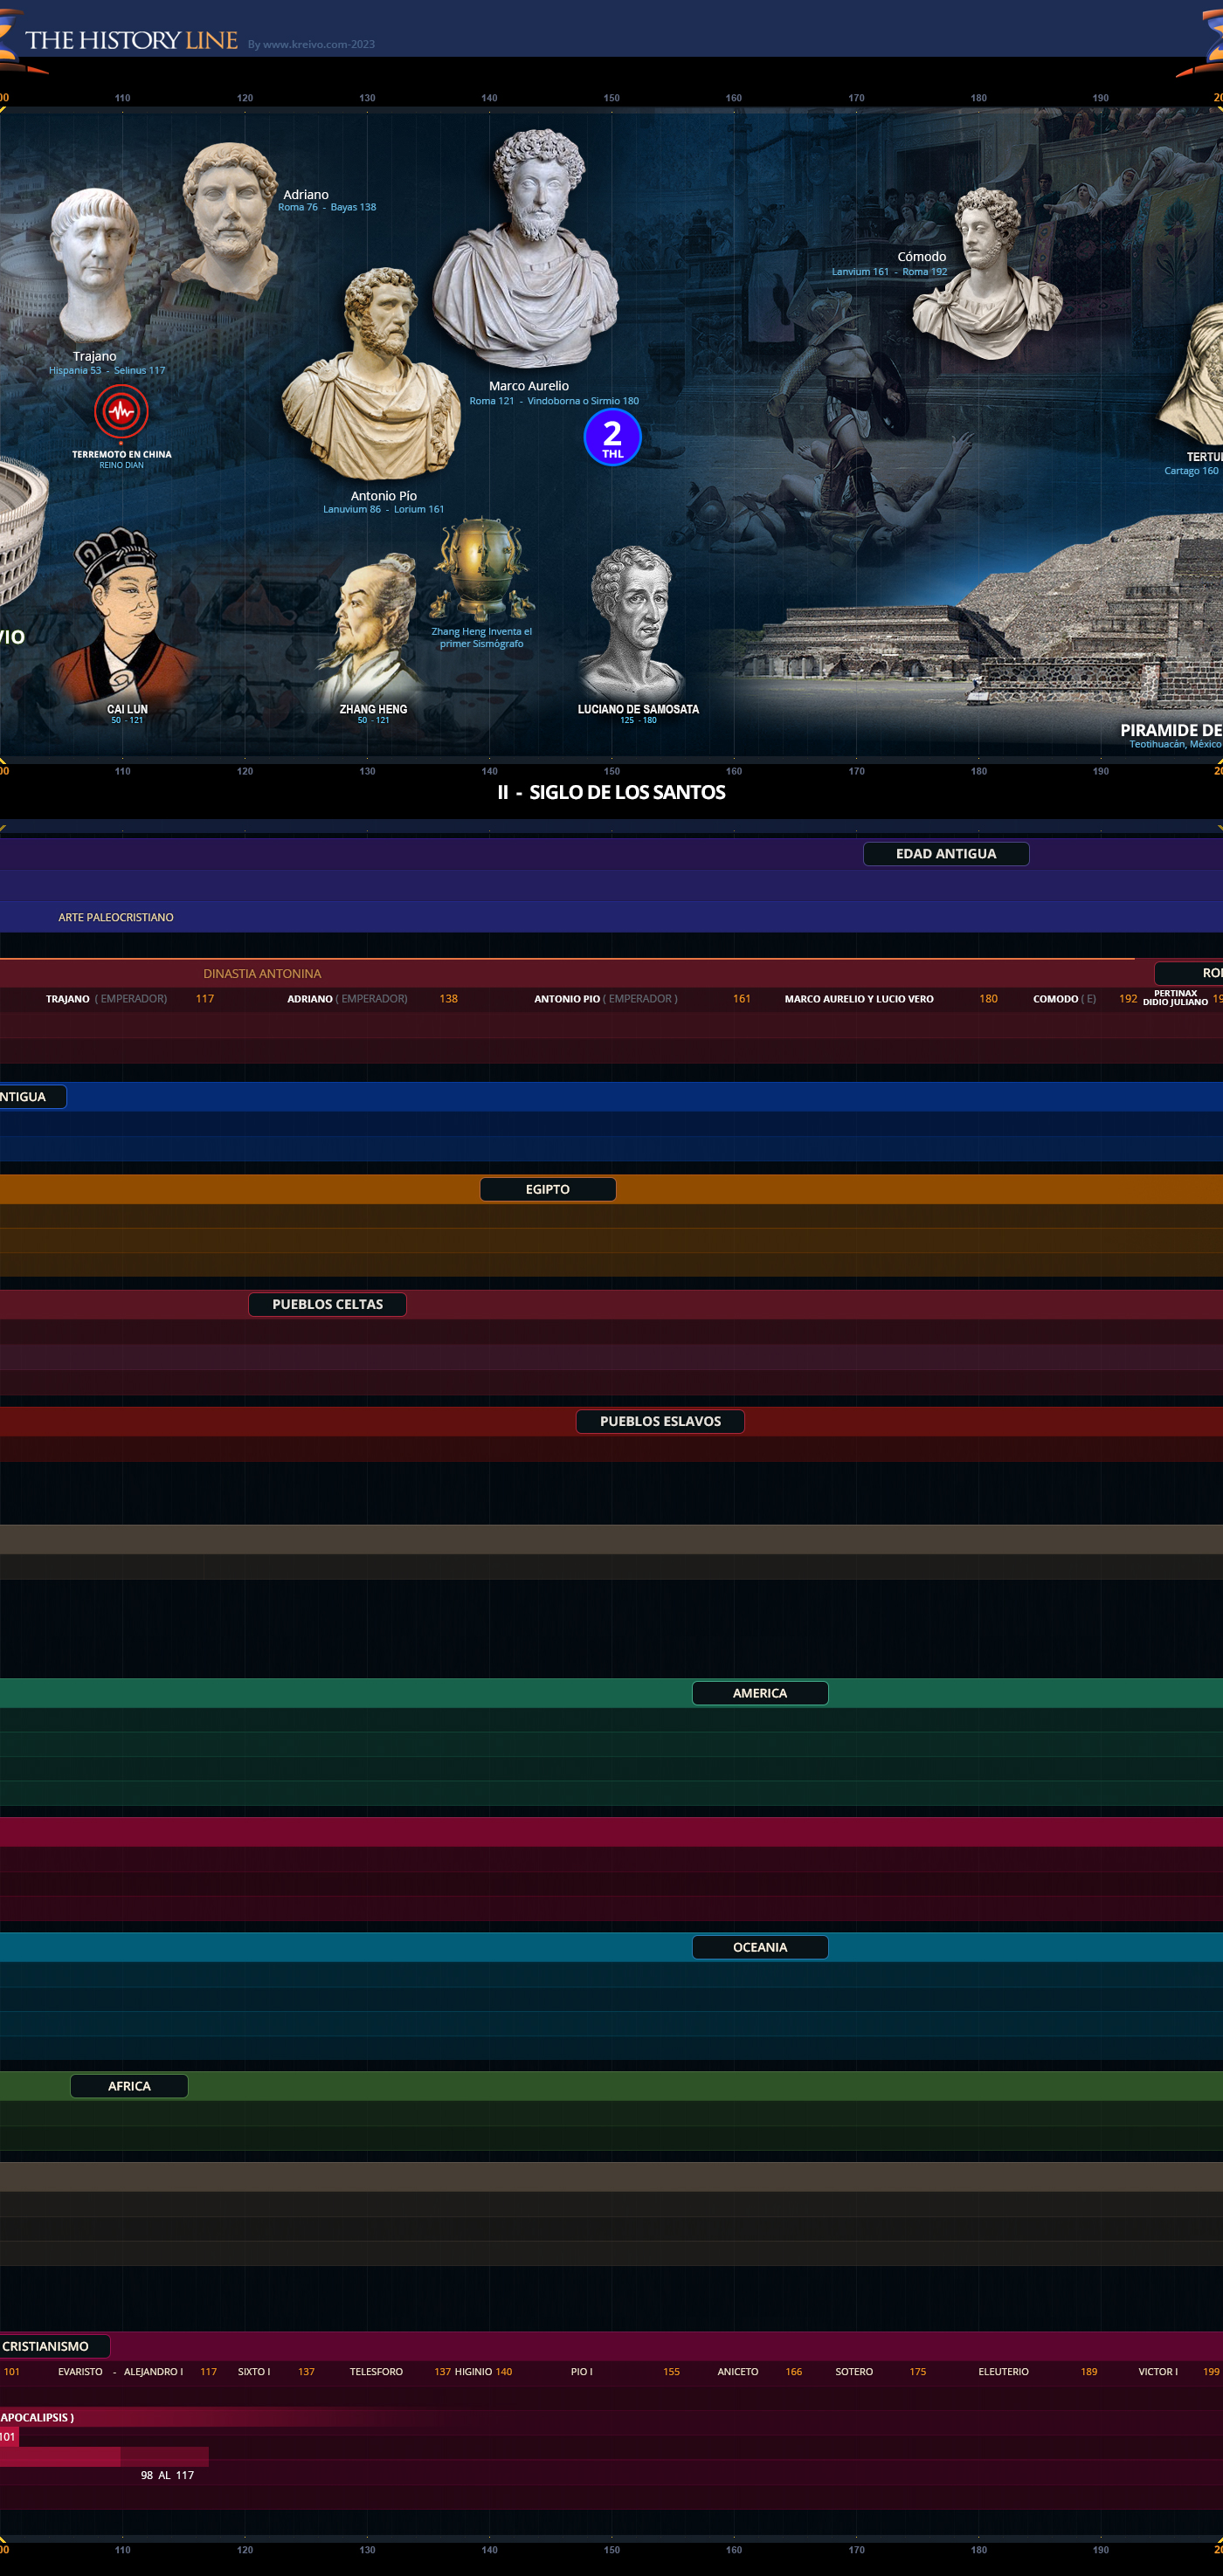Click the Cai Lun portrait
The image size is (1223, 2576).
pos(124,614)
